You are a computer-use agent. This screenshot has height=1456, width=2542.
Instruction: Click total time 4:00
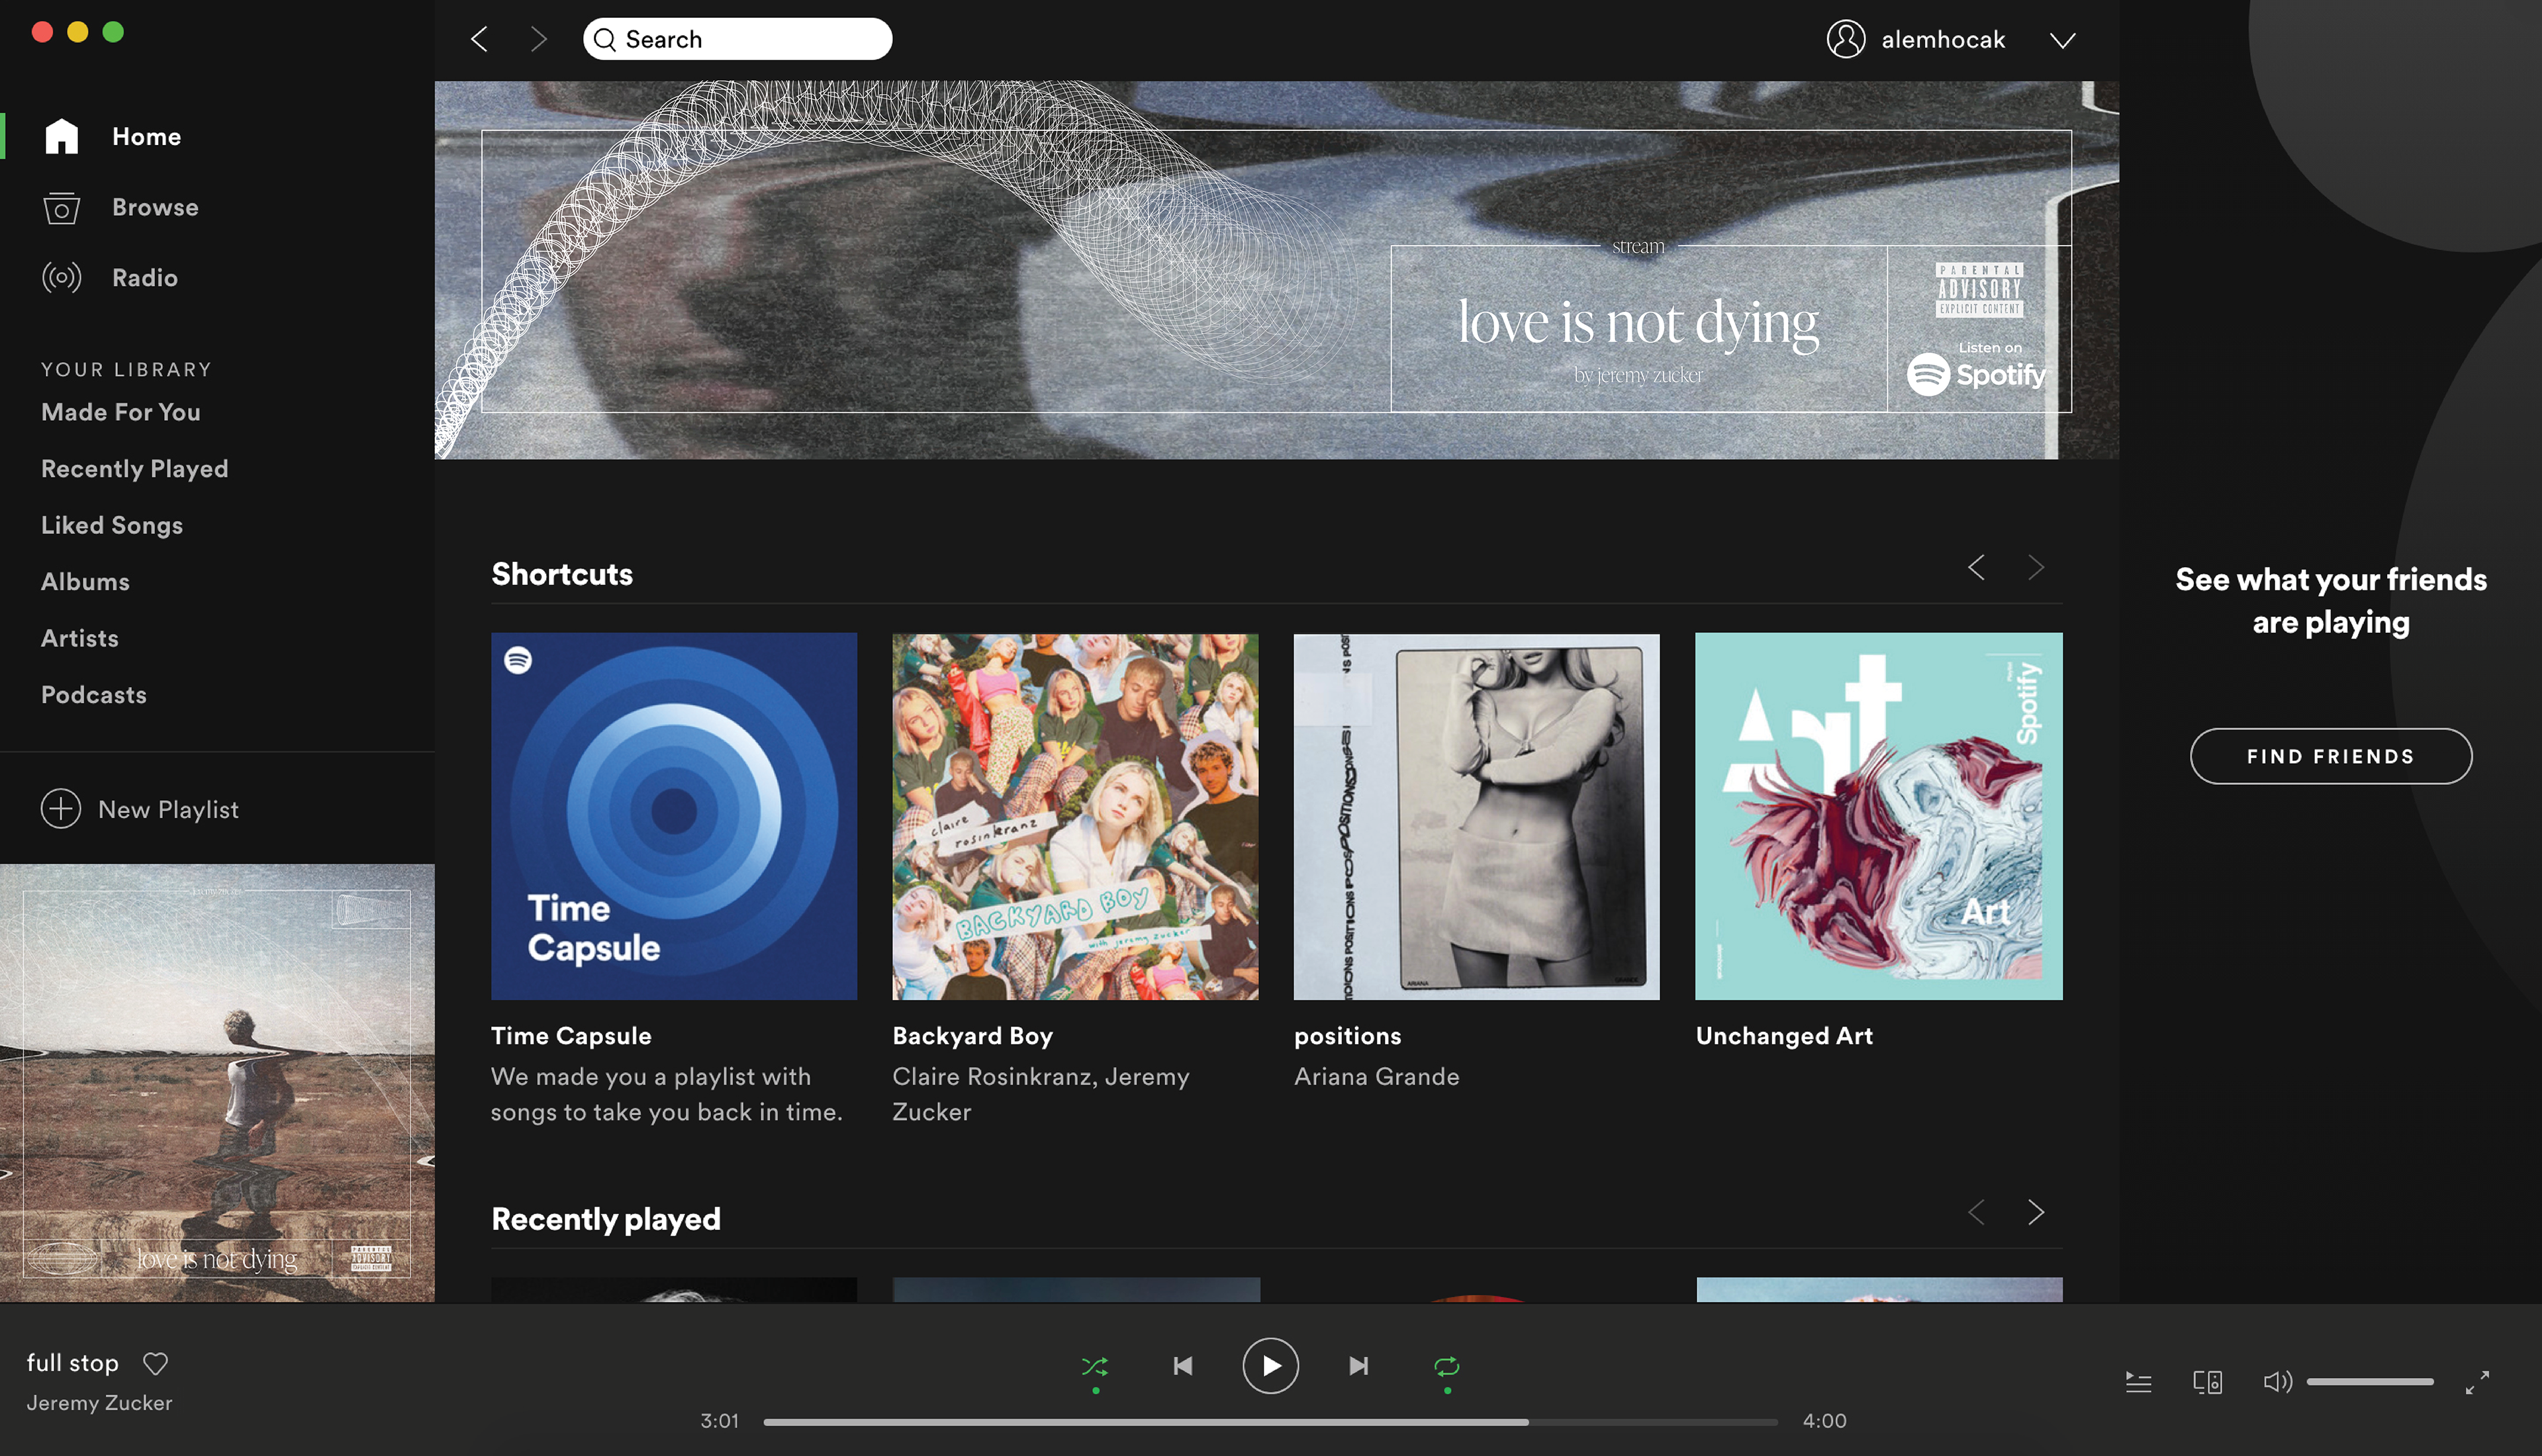1824,1421
